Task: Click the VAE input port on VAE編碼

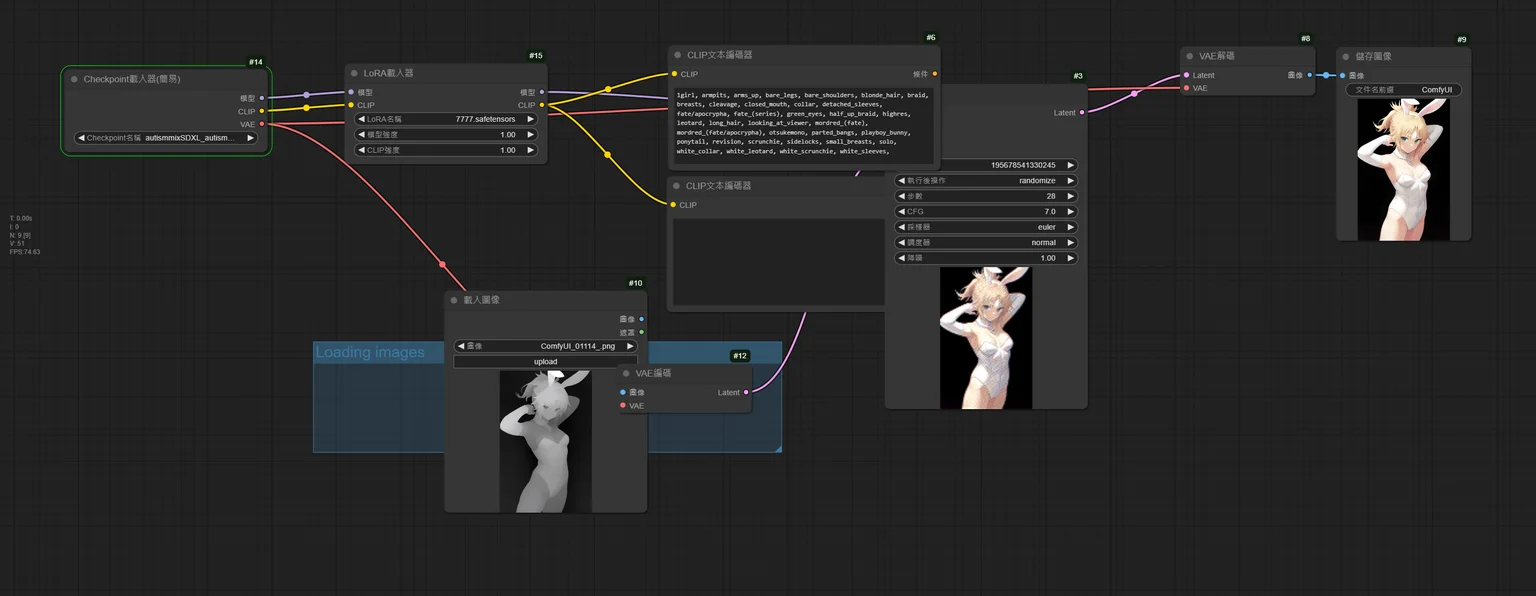Action: [622, 406]
